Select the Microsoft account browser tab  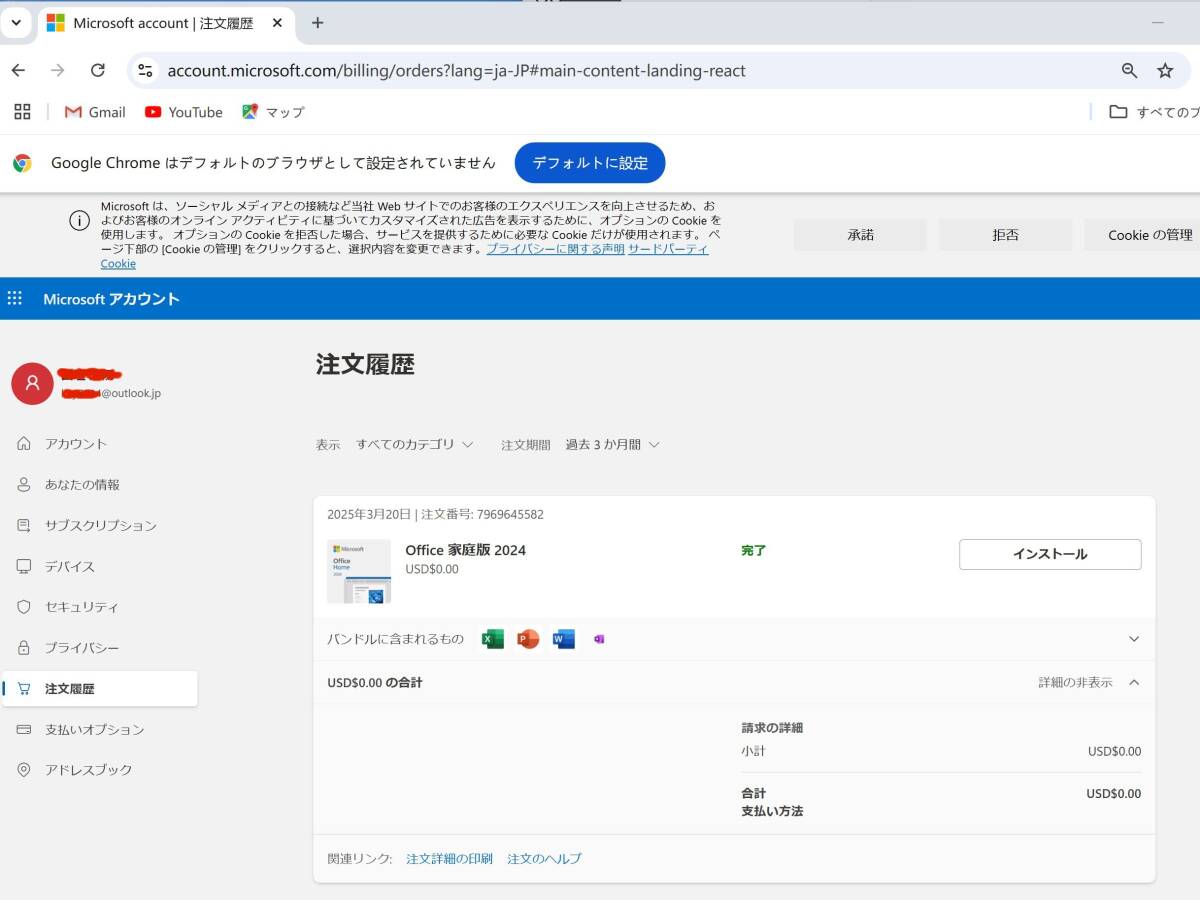(167, 23)
